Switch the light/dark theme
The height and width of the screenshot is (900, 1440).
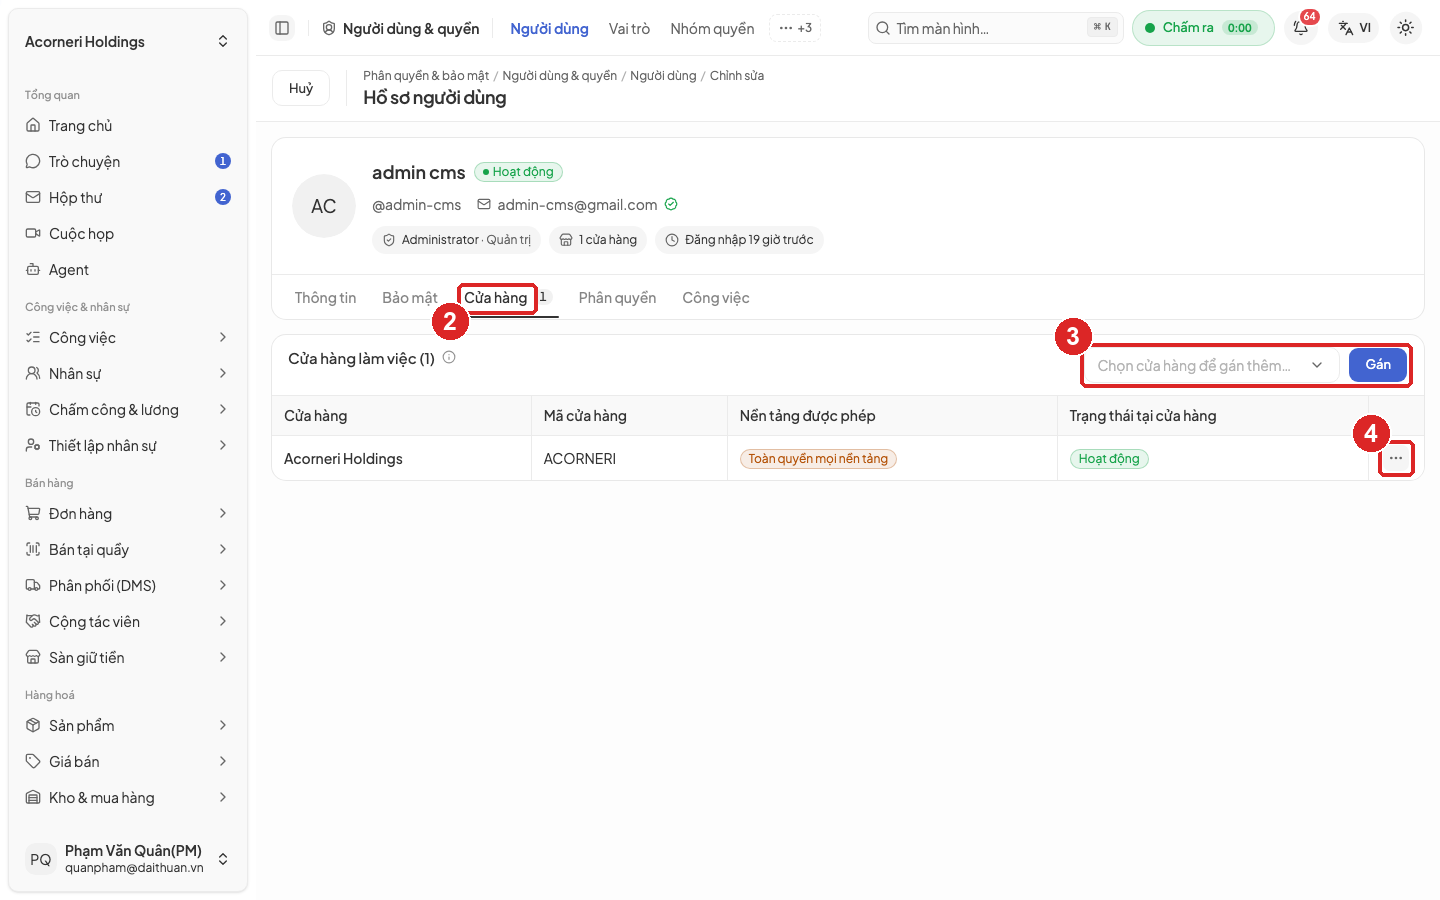point(1405,28)
